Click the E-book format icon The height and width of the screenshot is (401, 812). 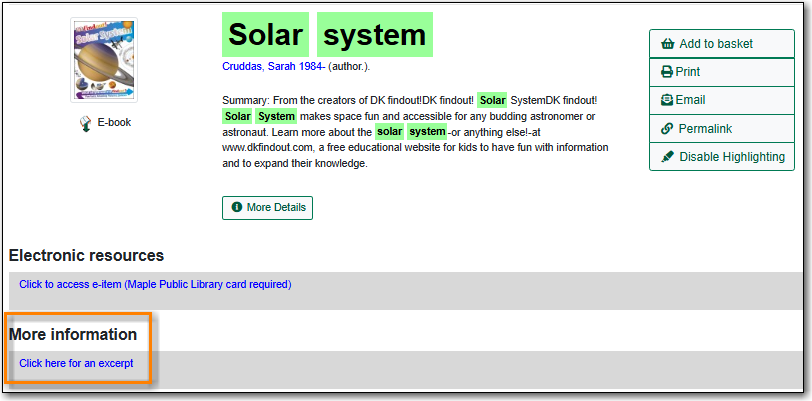pos(86,123)
